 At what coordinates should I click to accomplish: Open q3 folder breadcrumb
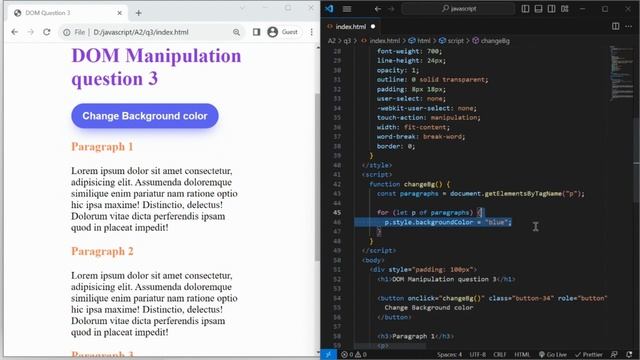click(347, 41)
